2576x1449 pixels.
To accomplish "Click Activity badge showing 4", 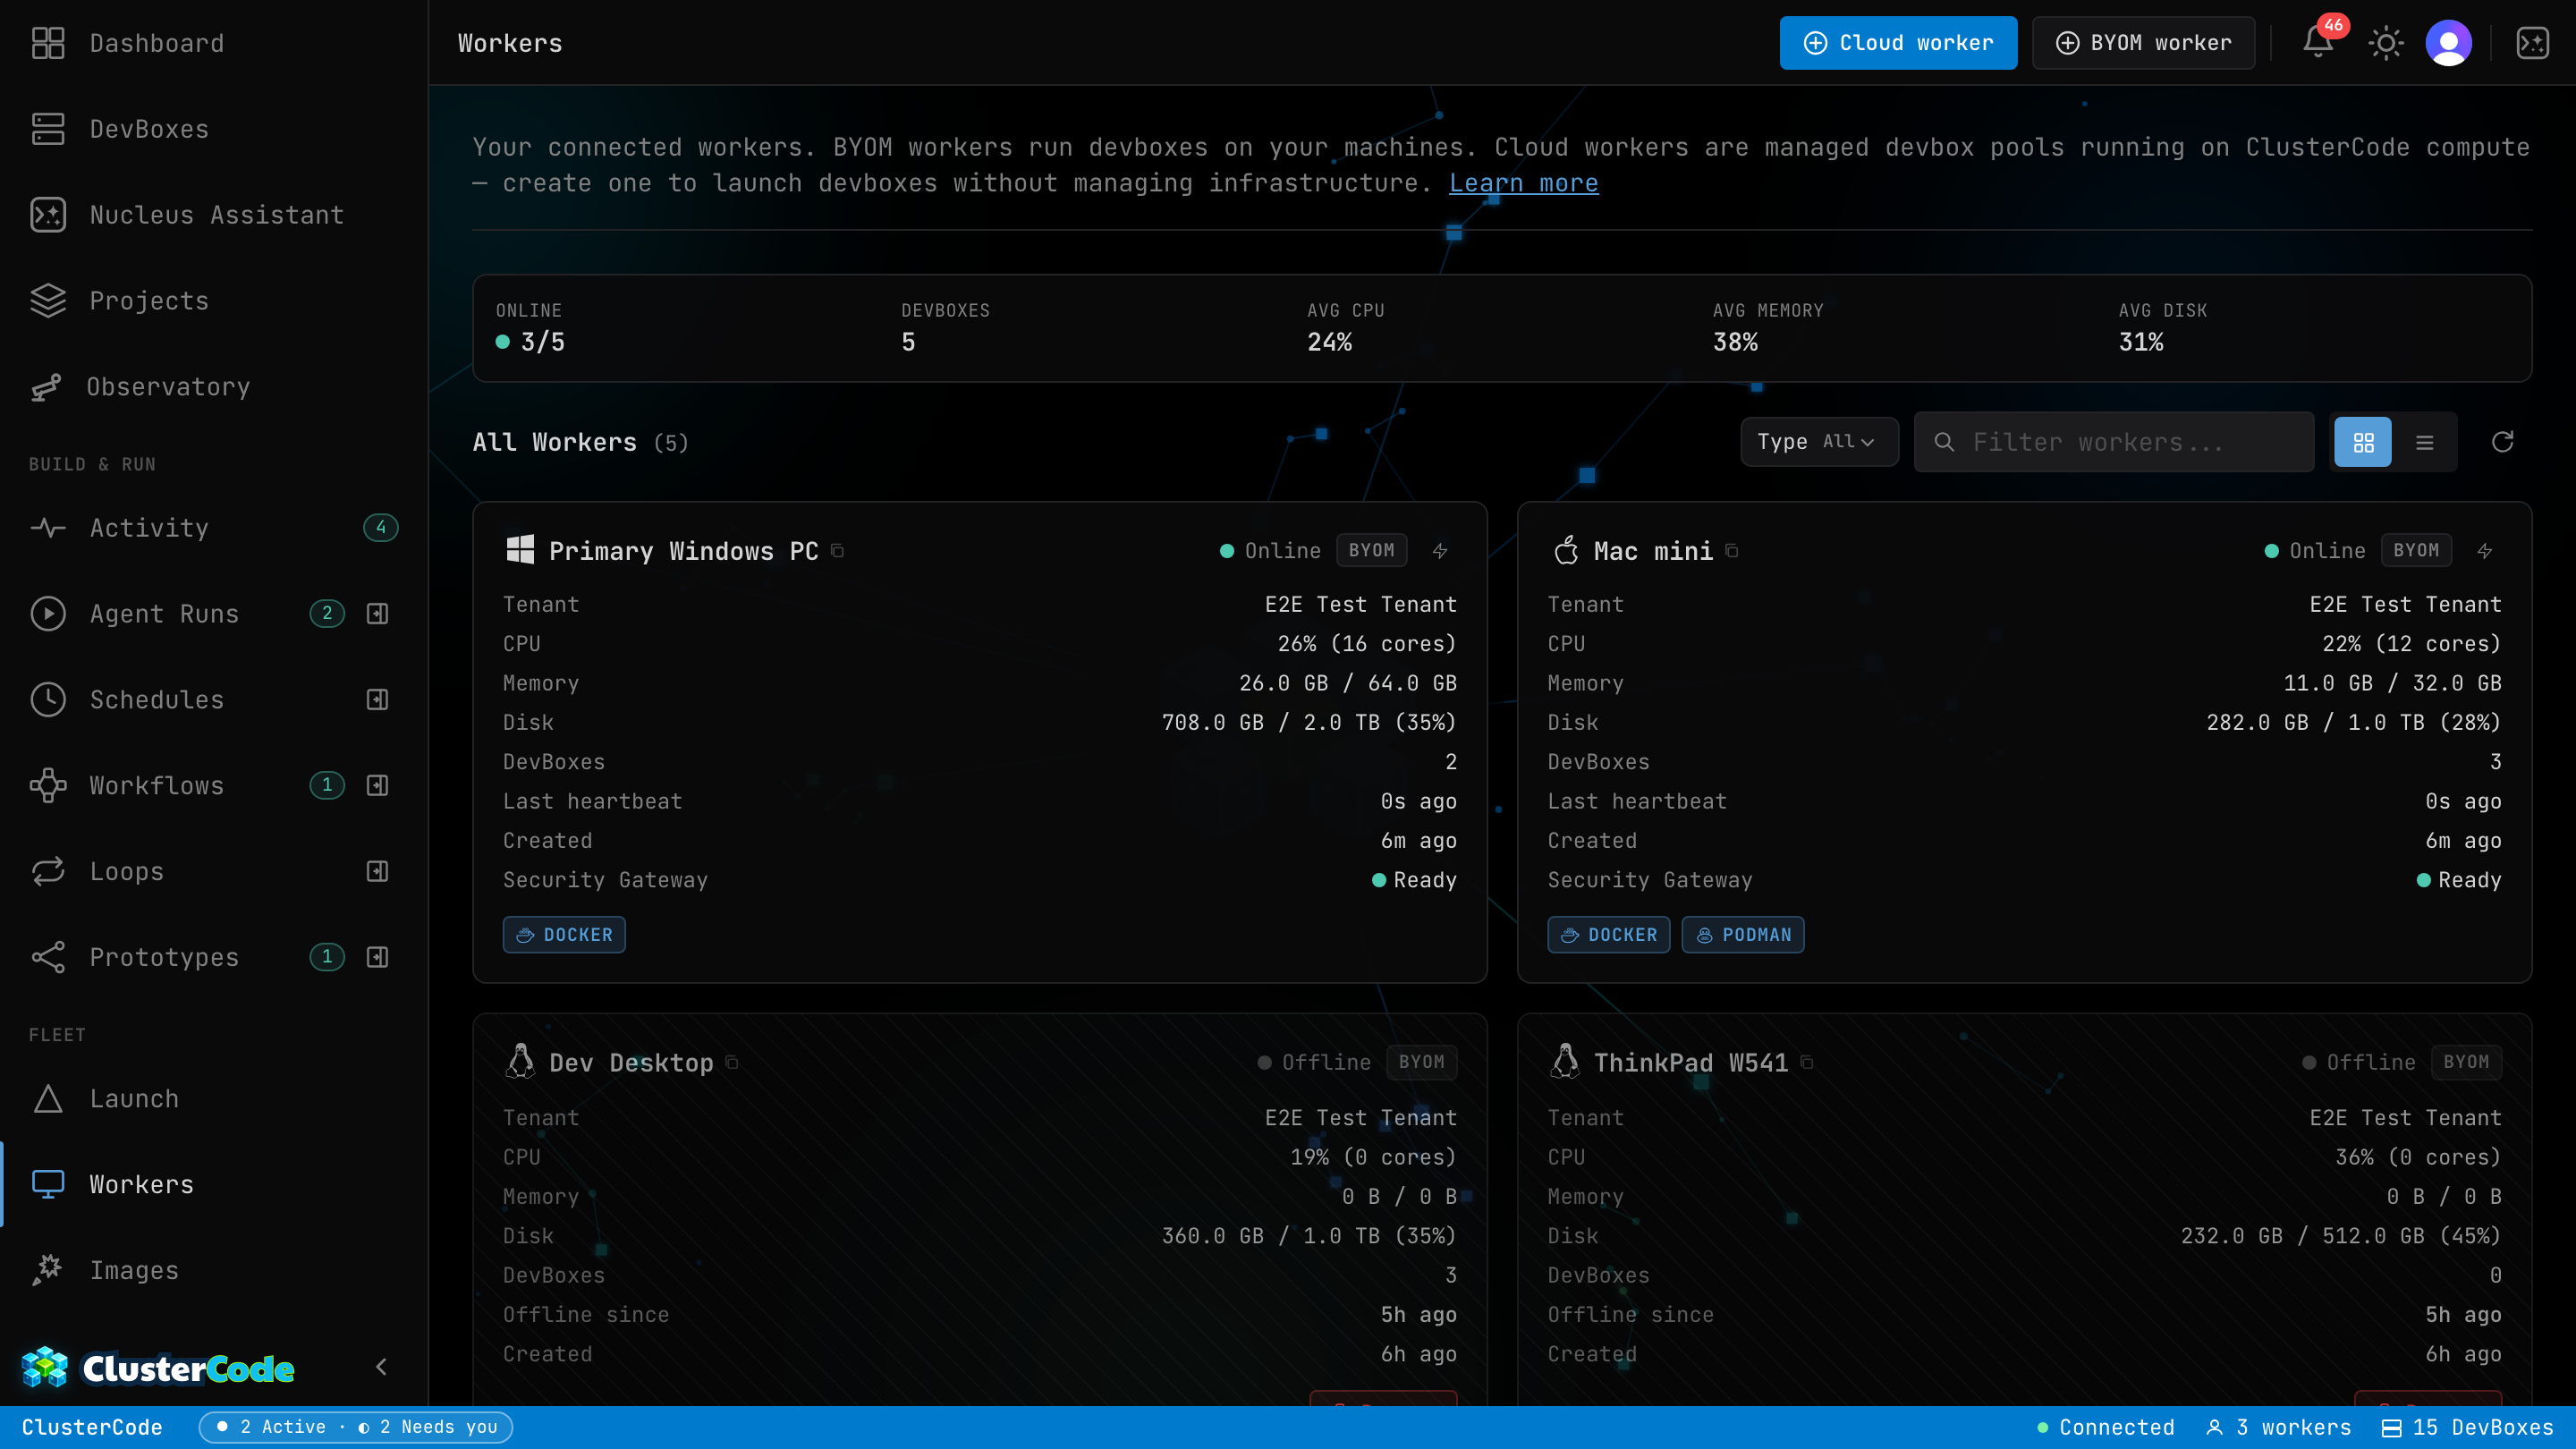I will 381,528.
